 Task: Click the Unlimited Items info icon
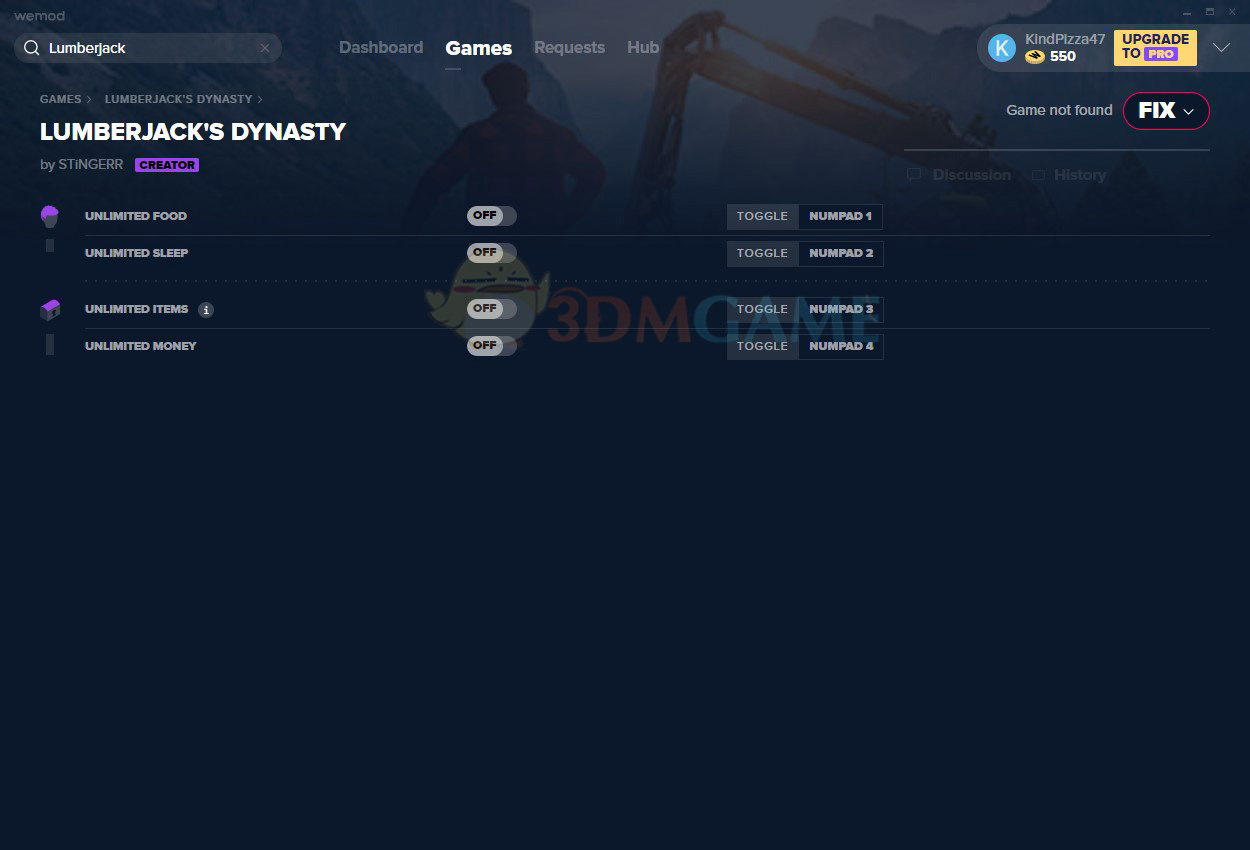coord(206,310)
